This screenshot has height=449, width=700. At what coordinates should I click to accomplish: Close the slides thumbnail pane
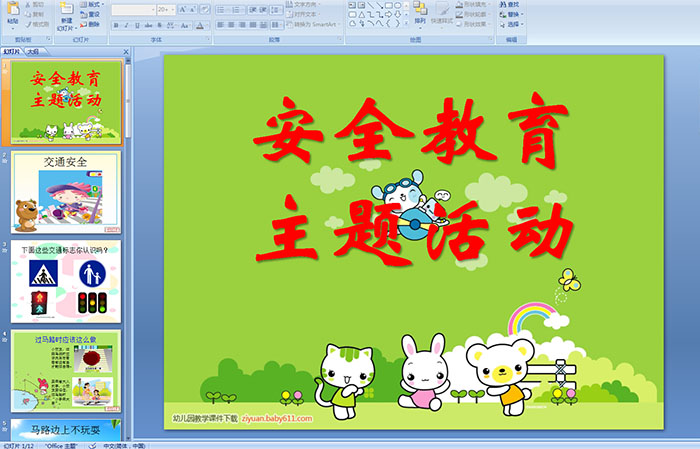126,52
